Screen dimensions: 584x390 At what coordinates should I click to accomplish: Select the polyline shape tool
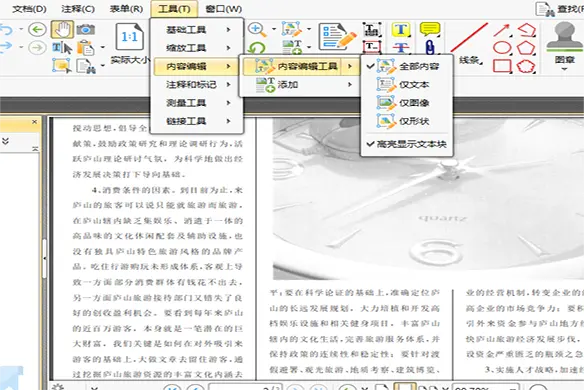(526, 30)
